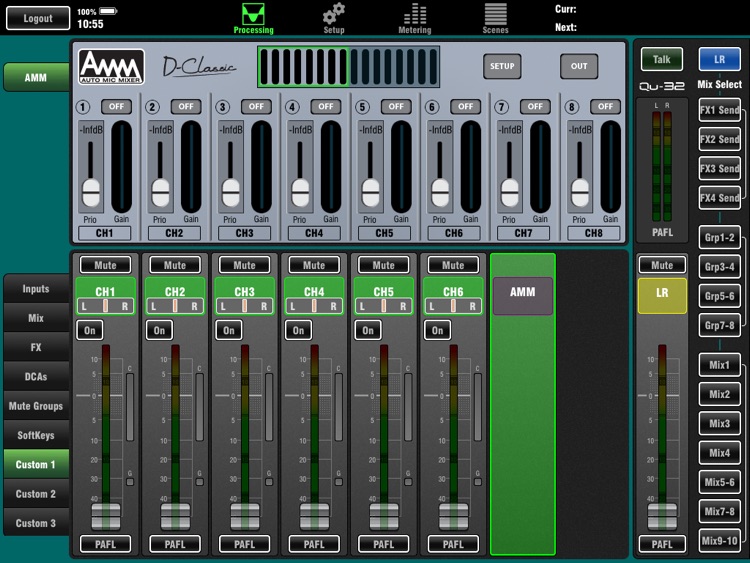Screen dimensions: 750x563
Task: Toggle the On button for CH5
Action: (368, 330)
